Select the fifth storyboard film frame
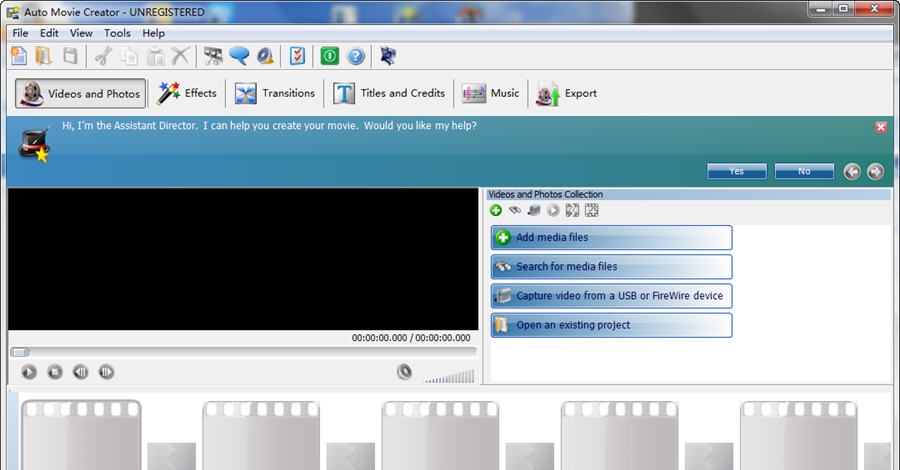Screen dimensions: 900x470 click(x=798, y=435)
